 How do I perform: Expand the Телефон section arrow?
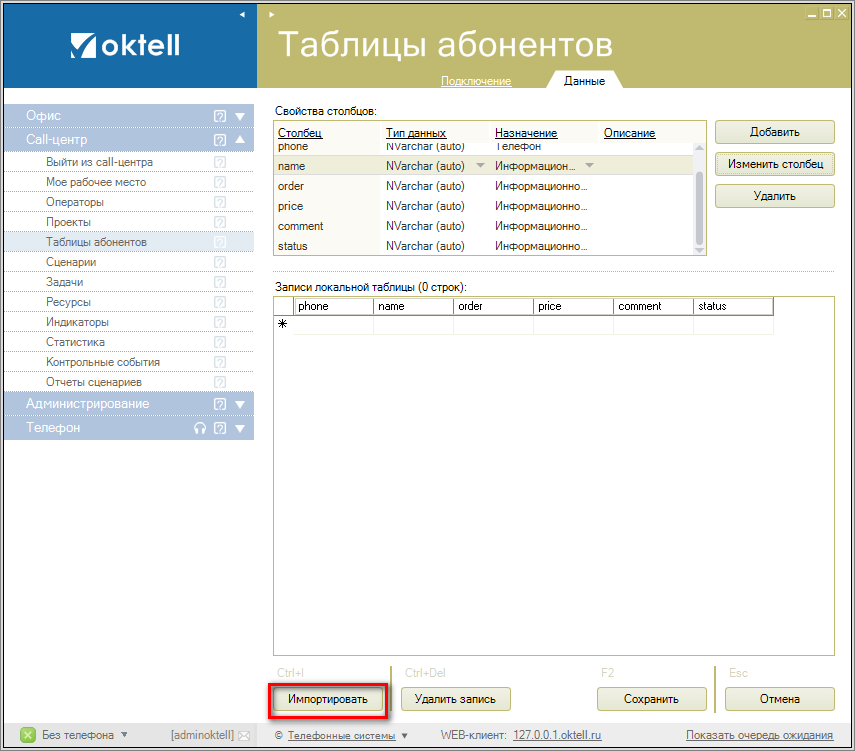240,429
